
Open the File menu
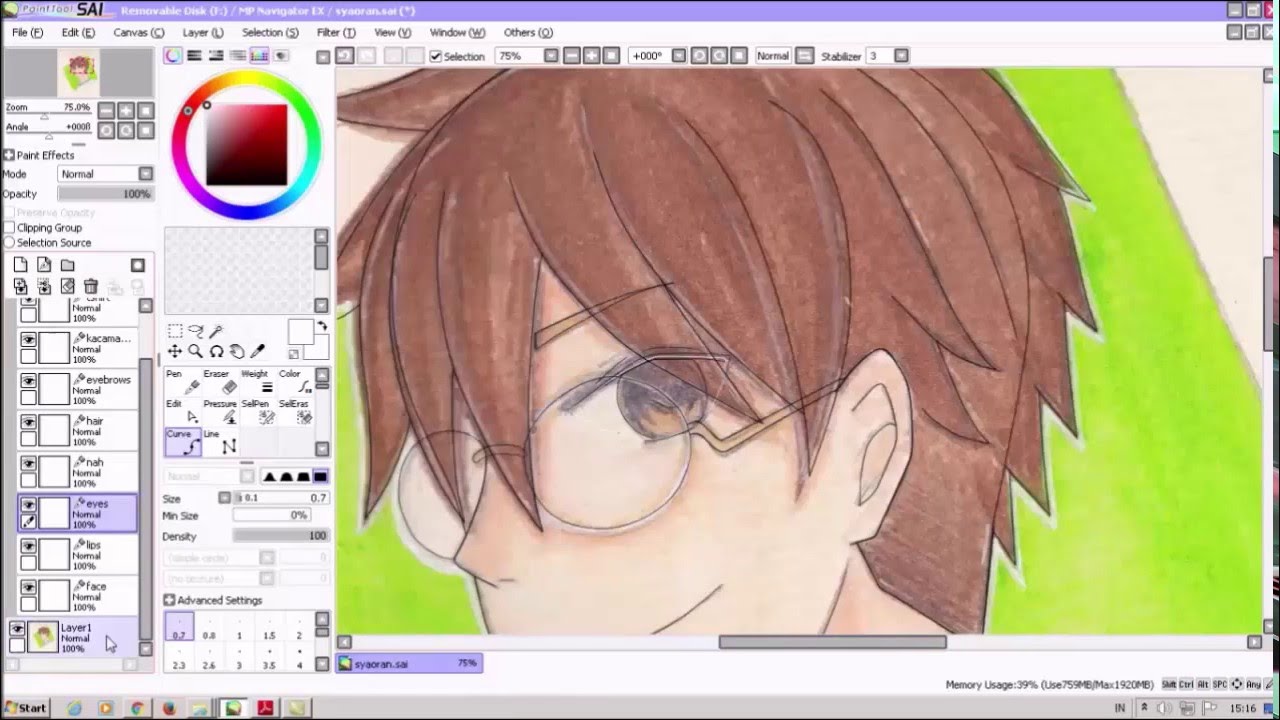click(x=27, y=32)
